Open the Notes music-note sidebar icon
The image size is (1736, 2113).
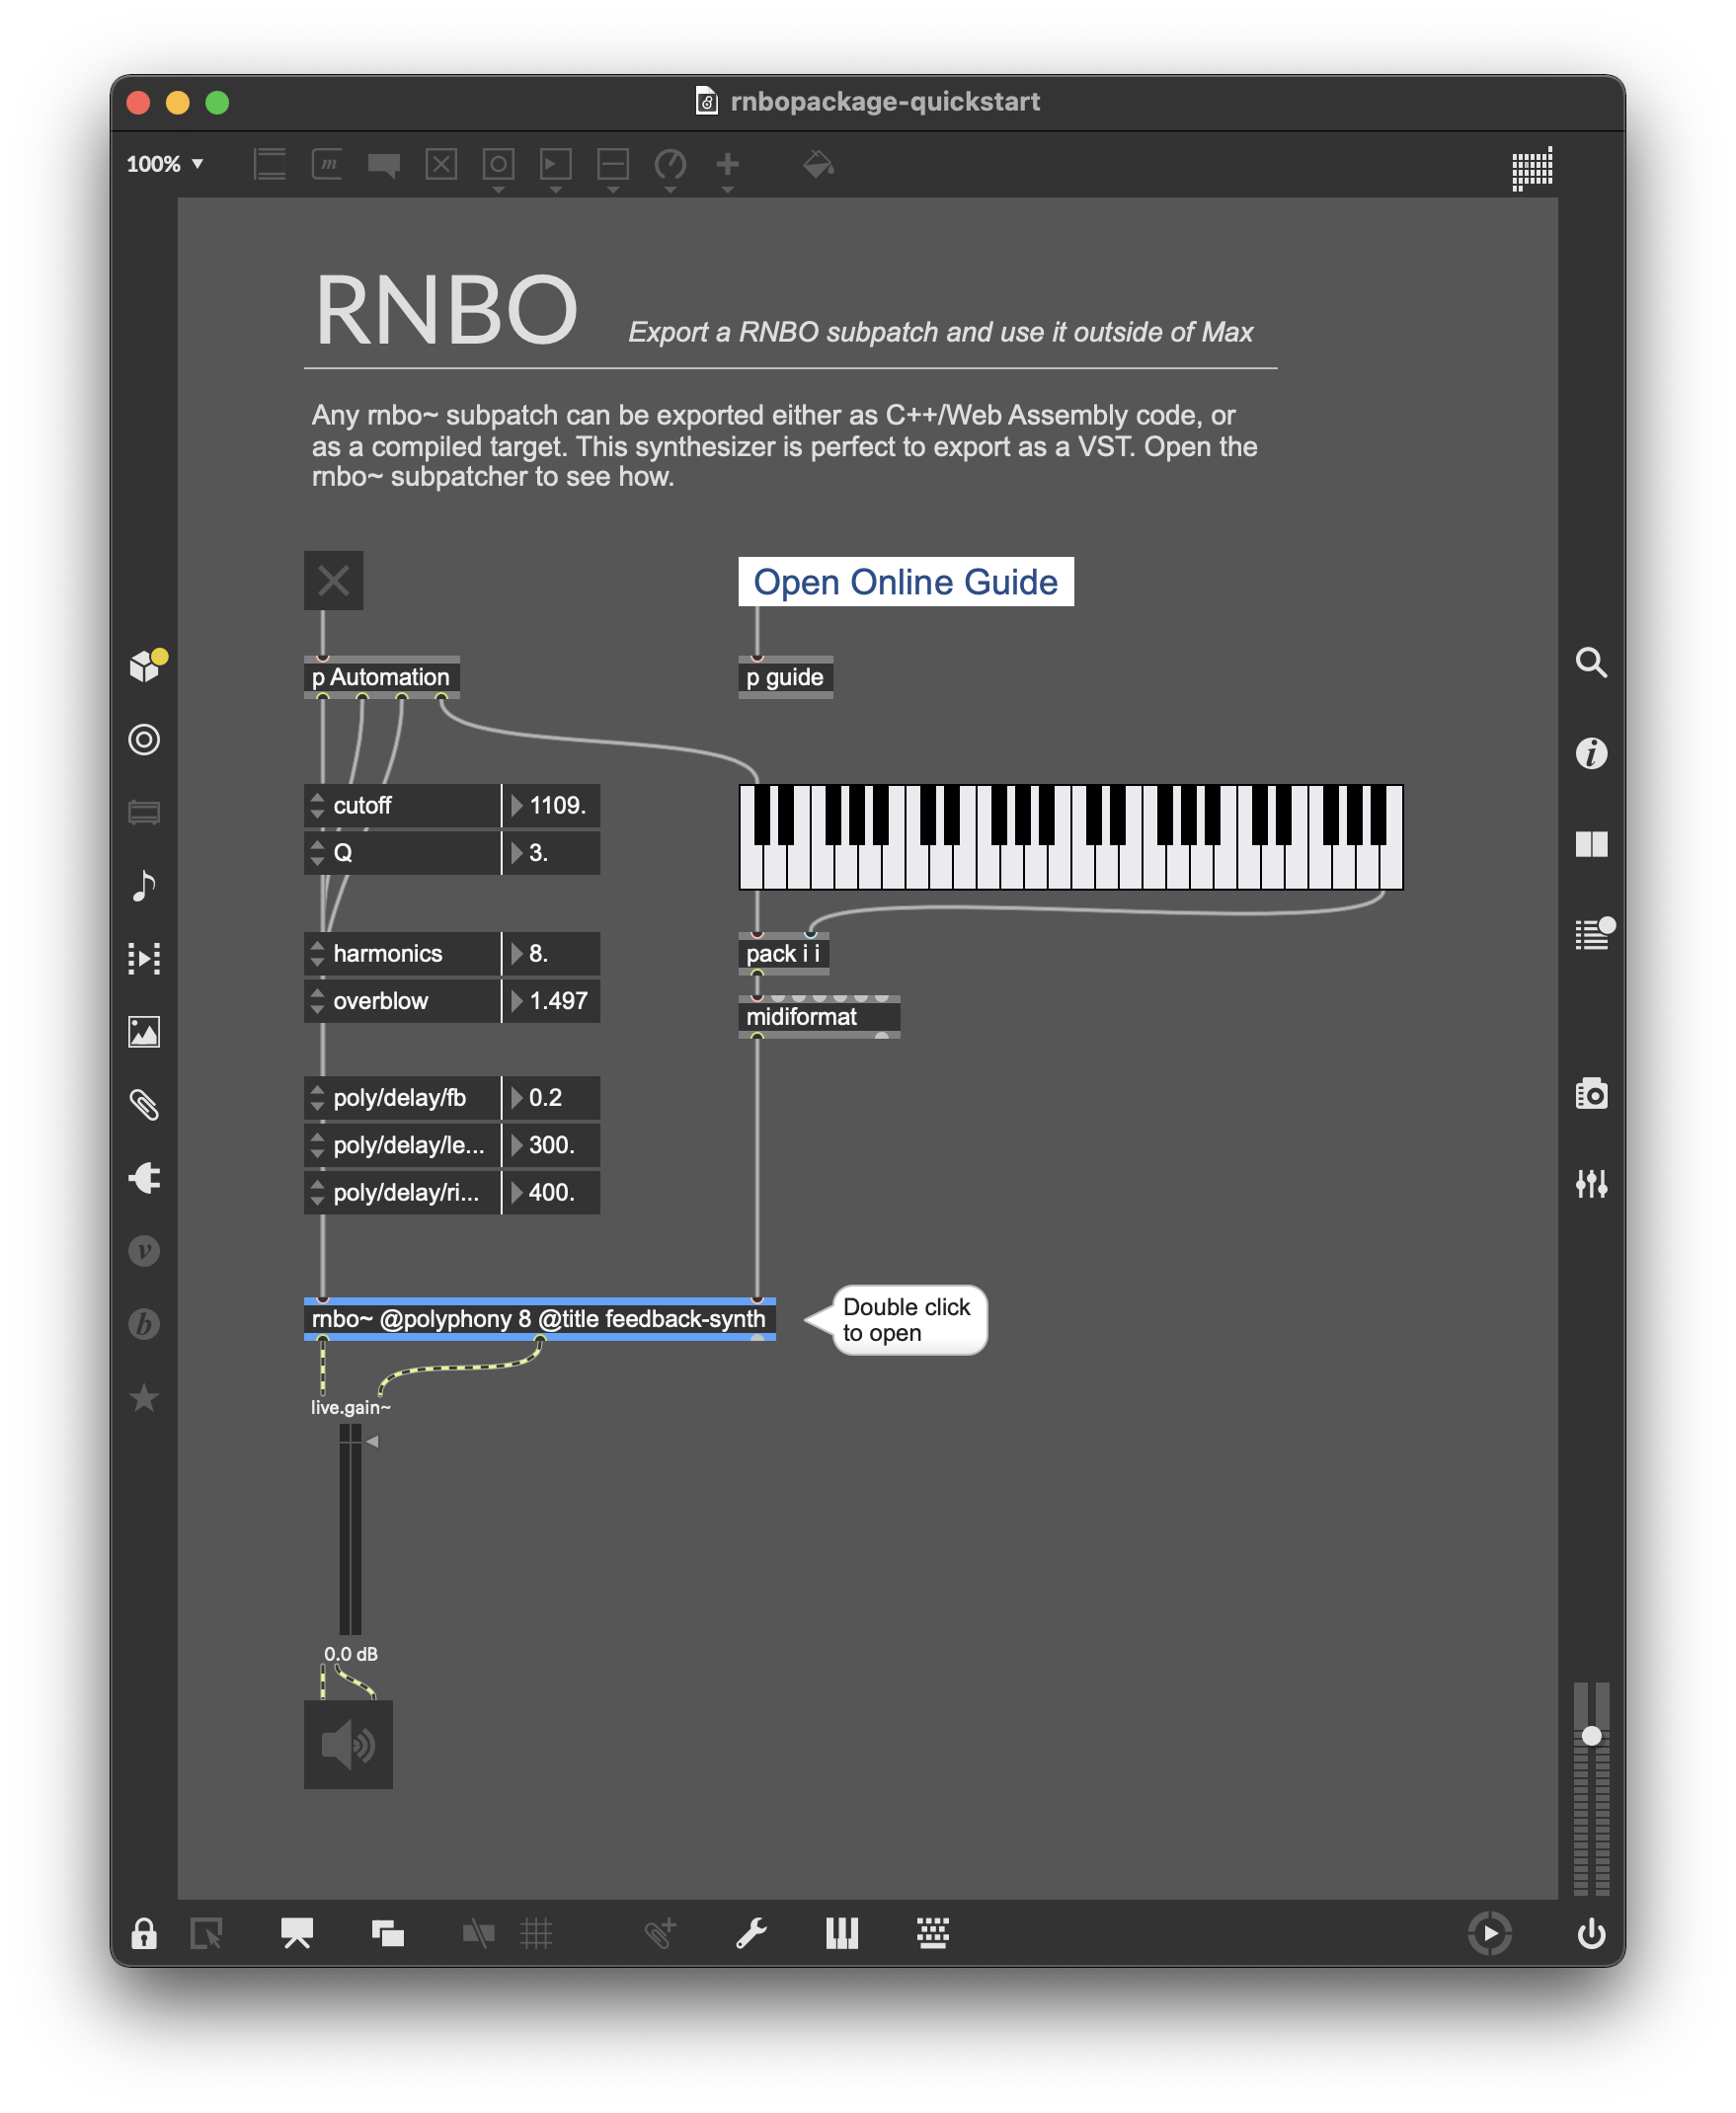(144, 885)
